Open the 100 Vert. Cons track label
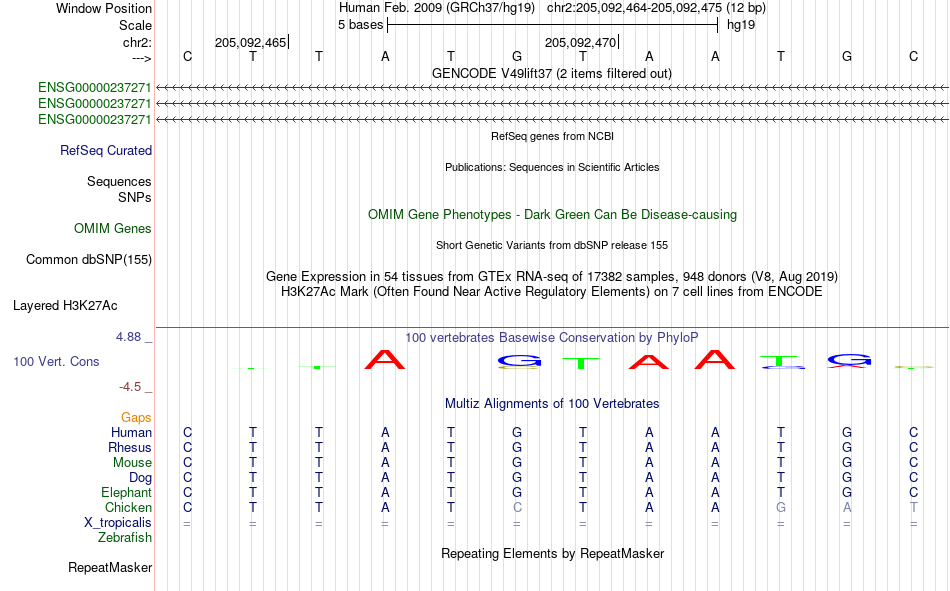This screenshot has width=950, height=591. [56, 362]
